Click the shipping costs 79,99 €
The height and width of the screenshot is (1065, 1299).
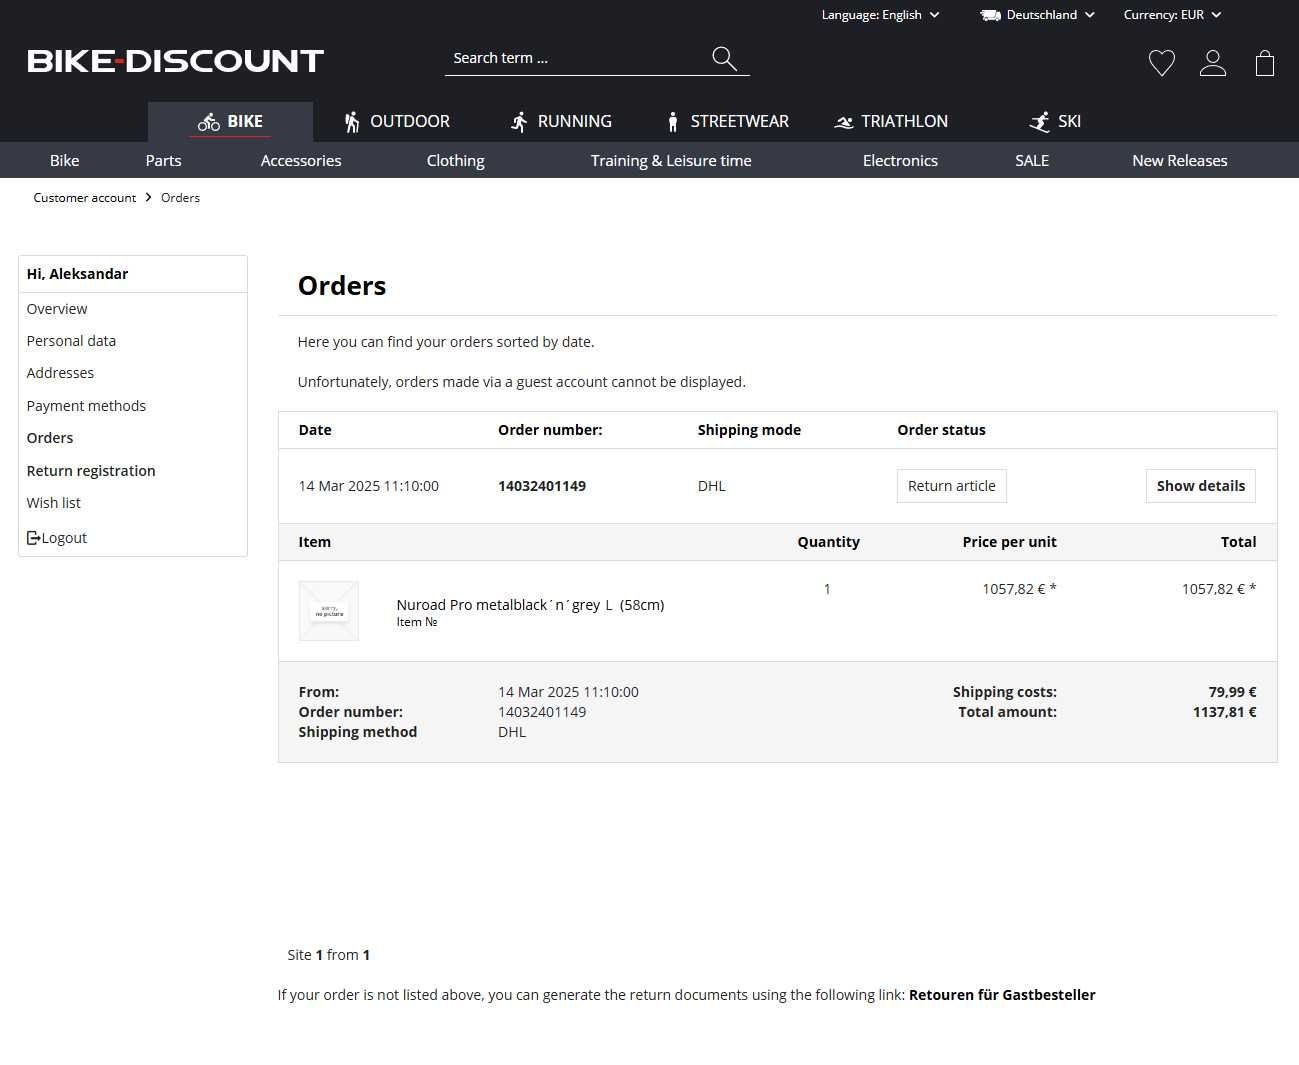[1232, 692]
